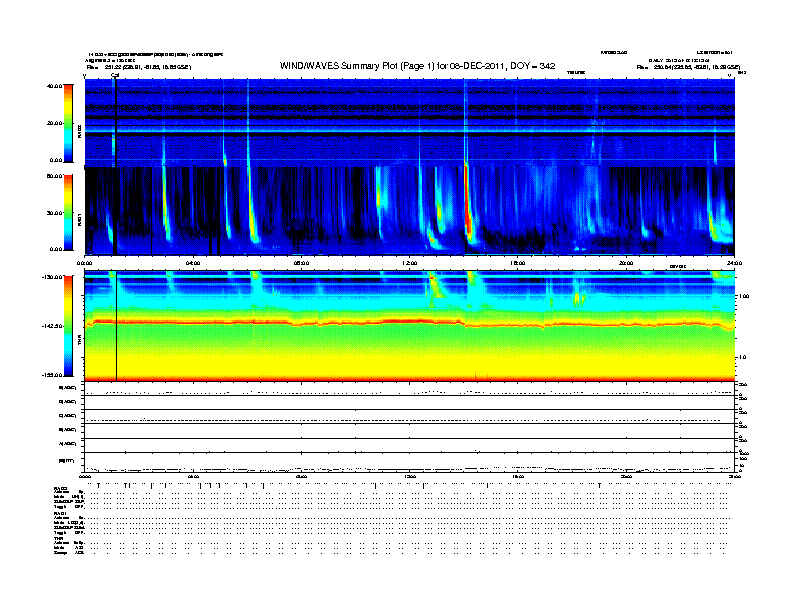The image size is (792, 612).
Task: Select the RAD1 rainbow color scale bar
Action: tap(68, 212)
